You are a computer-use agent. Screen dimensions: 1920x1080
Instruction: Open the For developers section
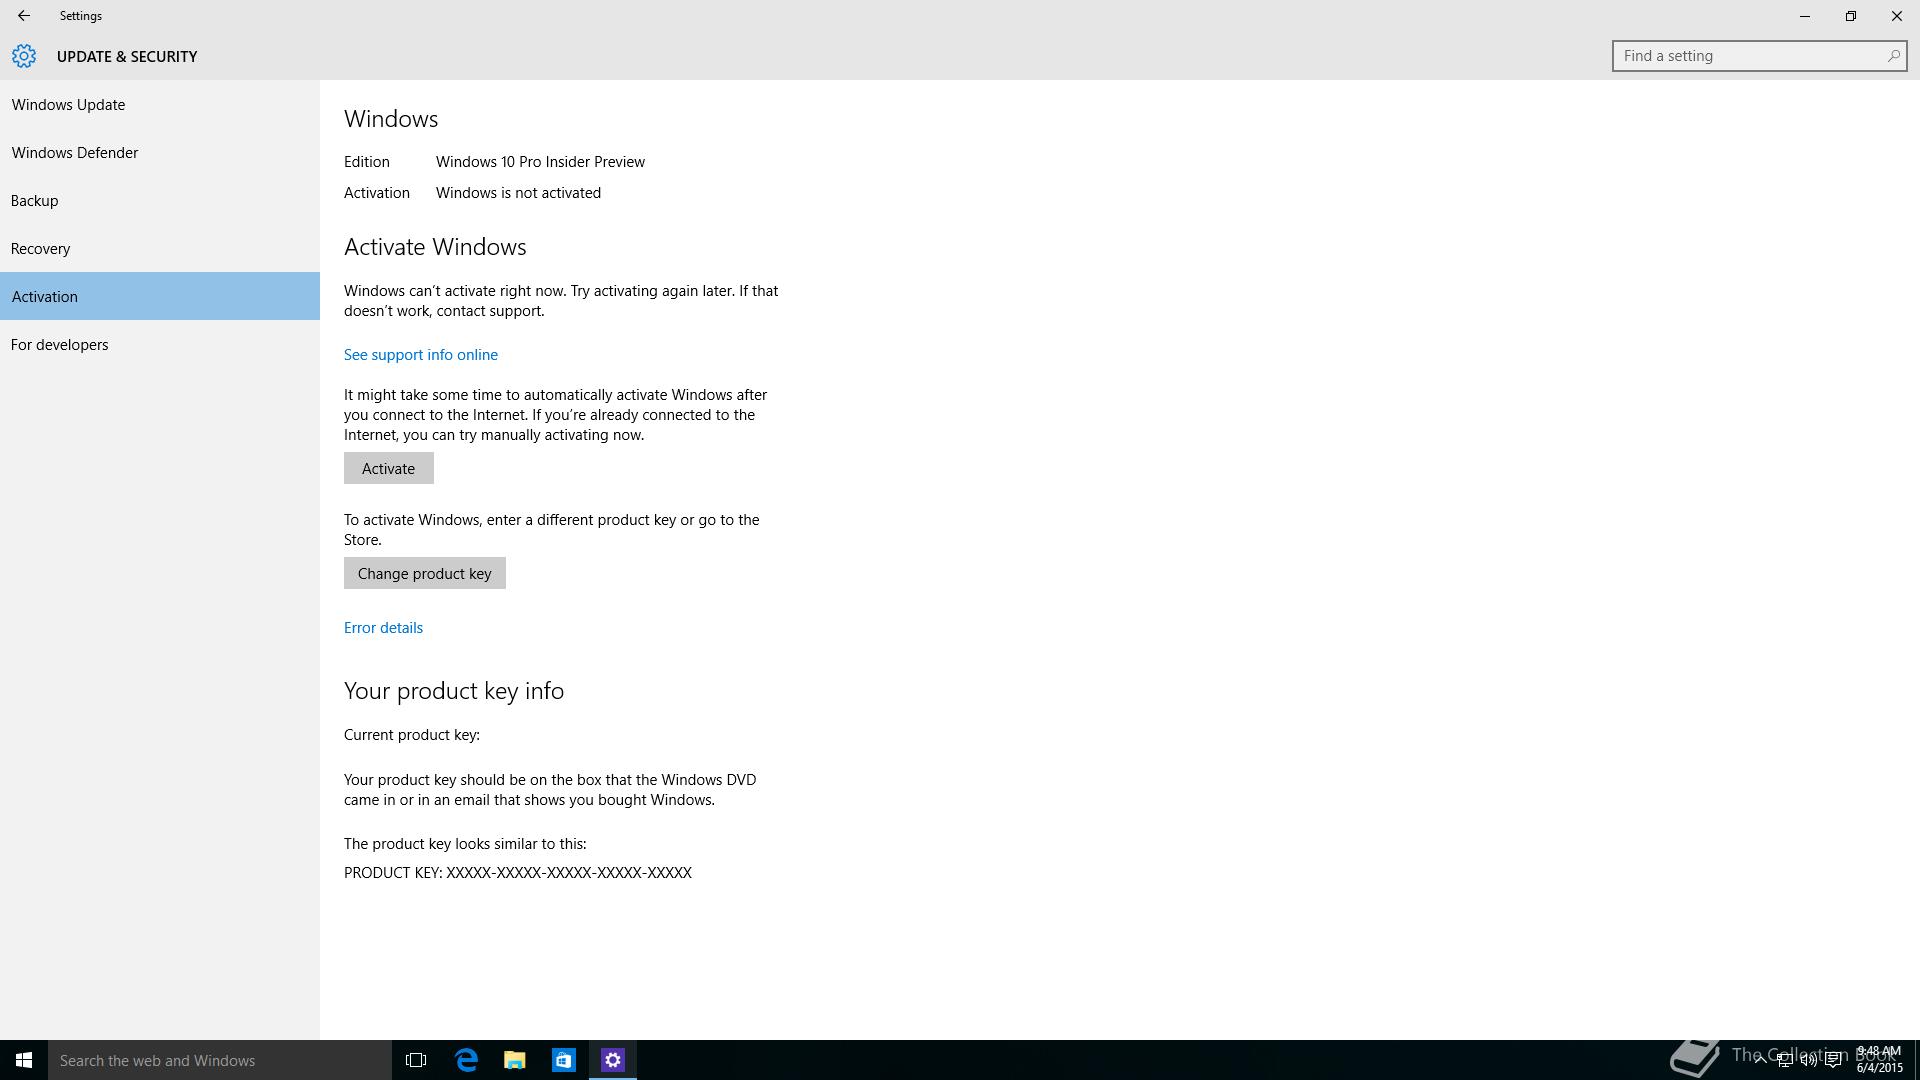tap(160, 345)
